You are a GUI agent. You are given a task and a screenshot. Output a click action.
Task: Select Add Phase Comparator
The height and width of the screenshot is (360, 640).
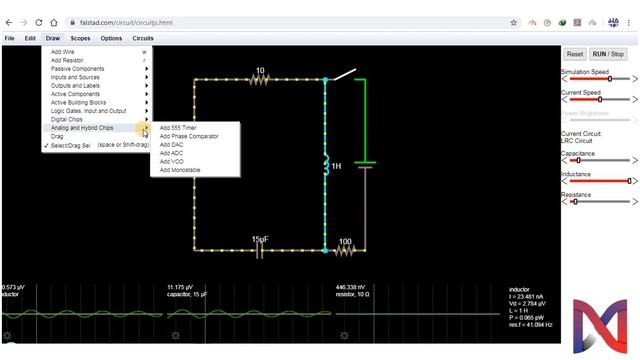(195, 136)
